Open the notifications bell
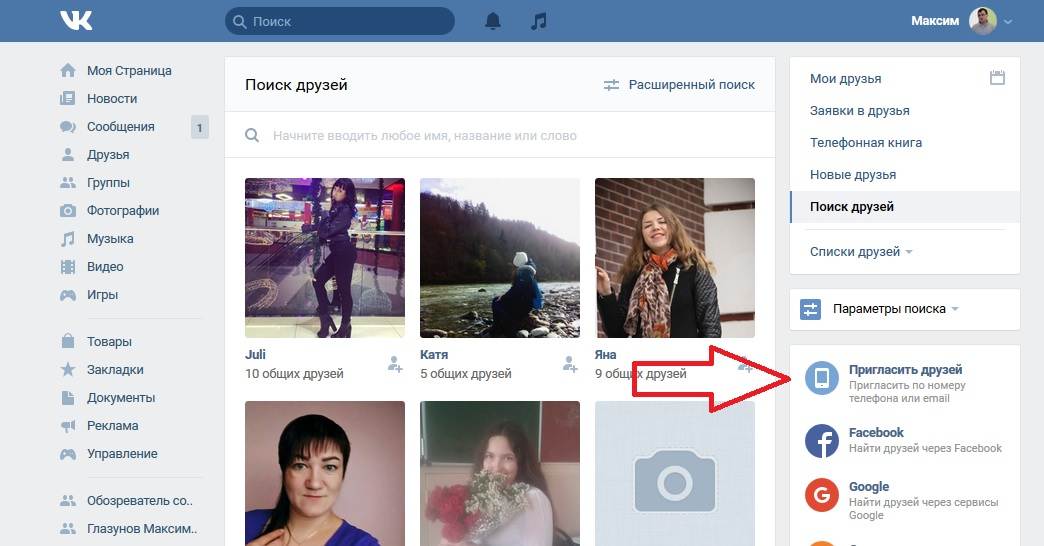This screenshot has width=1044, height=546. 493,21
